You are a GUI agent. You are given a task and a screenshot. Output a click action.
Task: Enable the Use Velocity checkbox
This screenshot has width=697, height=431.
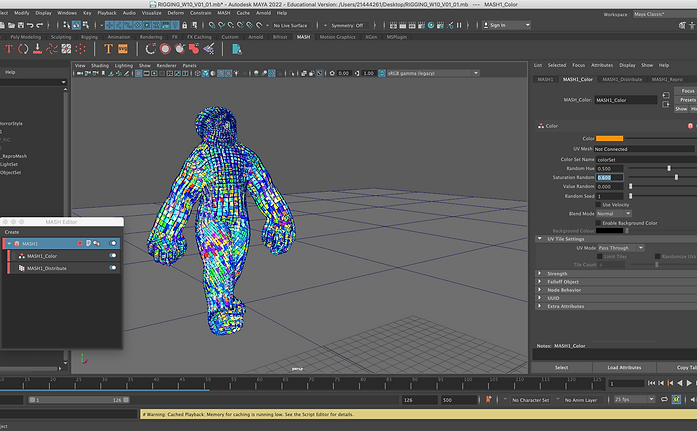pos(598,205)
